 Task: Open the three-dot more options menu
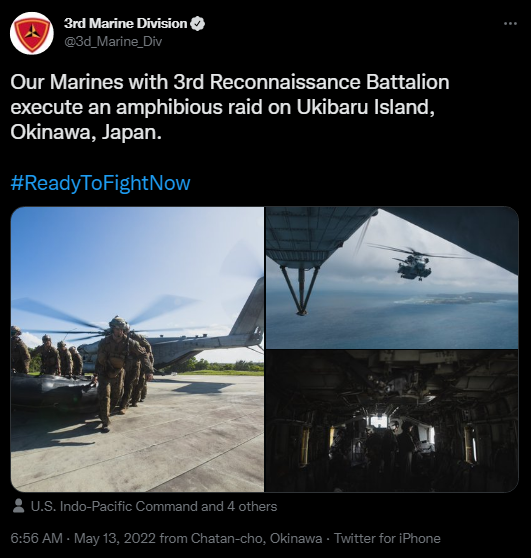[510, 23]
